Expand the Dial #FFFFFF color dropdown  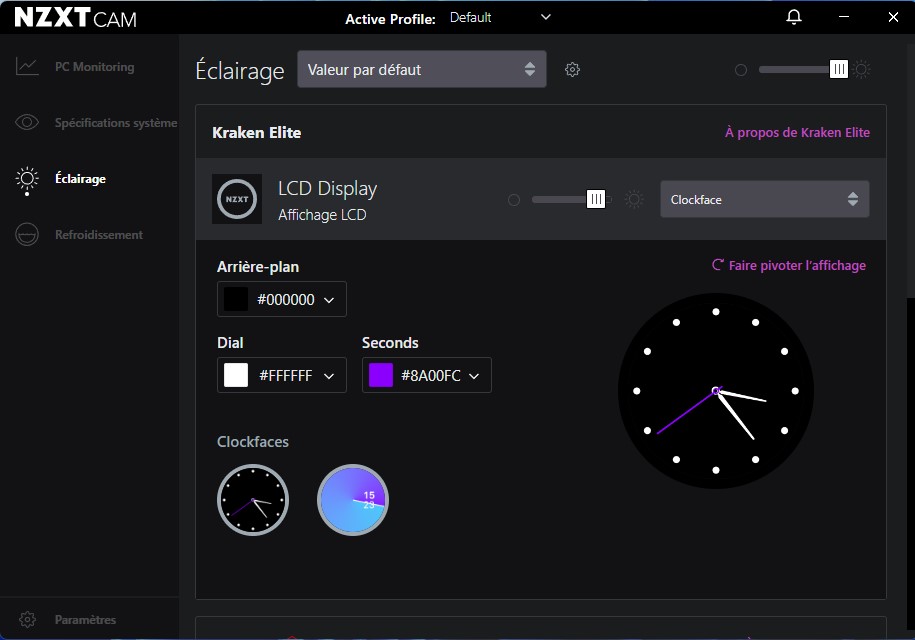coord(281,375)
